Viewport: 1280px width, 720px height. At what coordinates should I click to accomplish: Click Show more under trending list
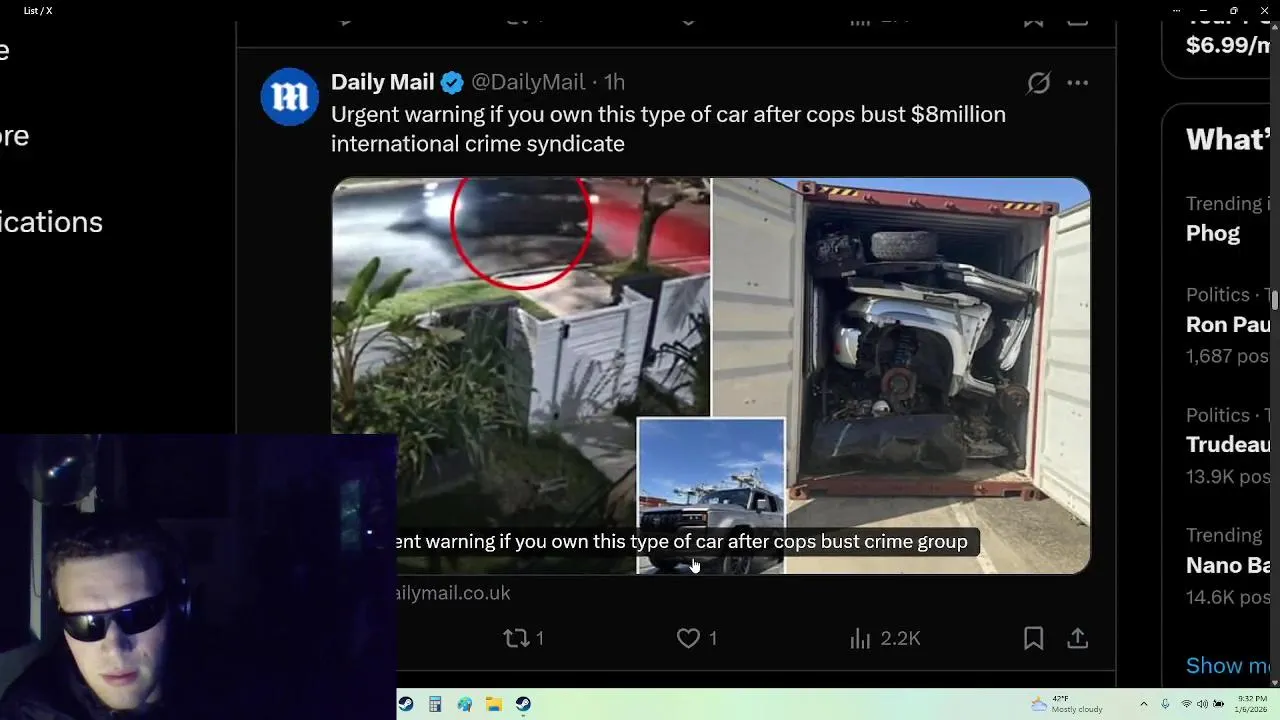(x=1227, y=666)
